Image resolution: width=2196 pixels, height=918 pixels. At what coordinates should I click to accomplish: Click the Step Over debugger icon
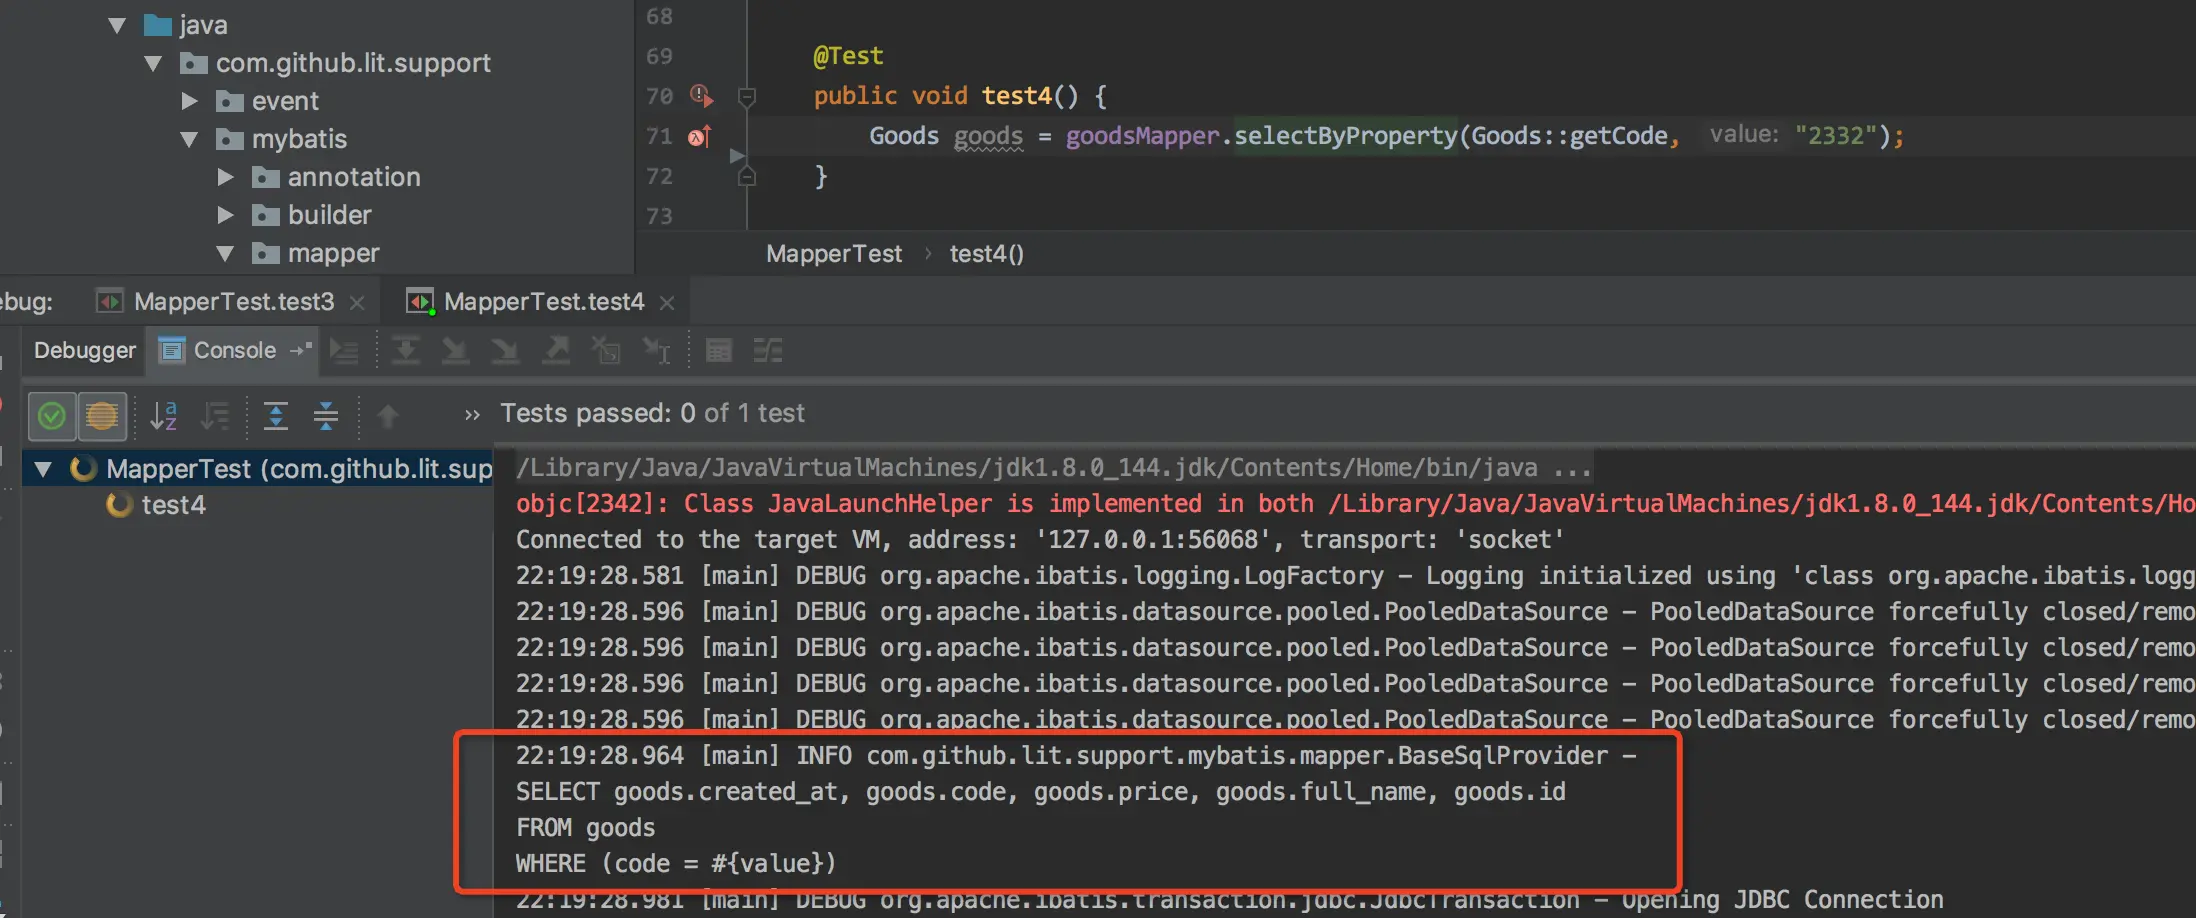coord(405,351)
